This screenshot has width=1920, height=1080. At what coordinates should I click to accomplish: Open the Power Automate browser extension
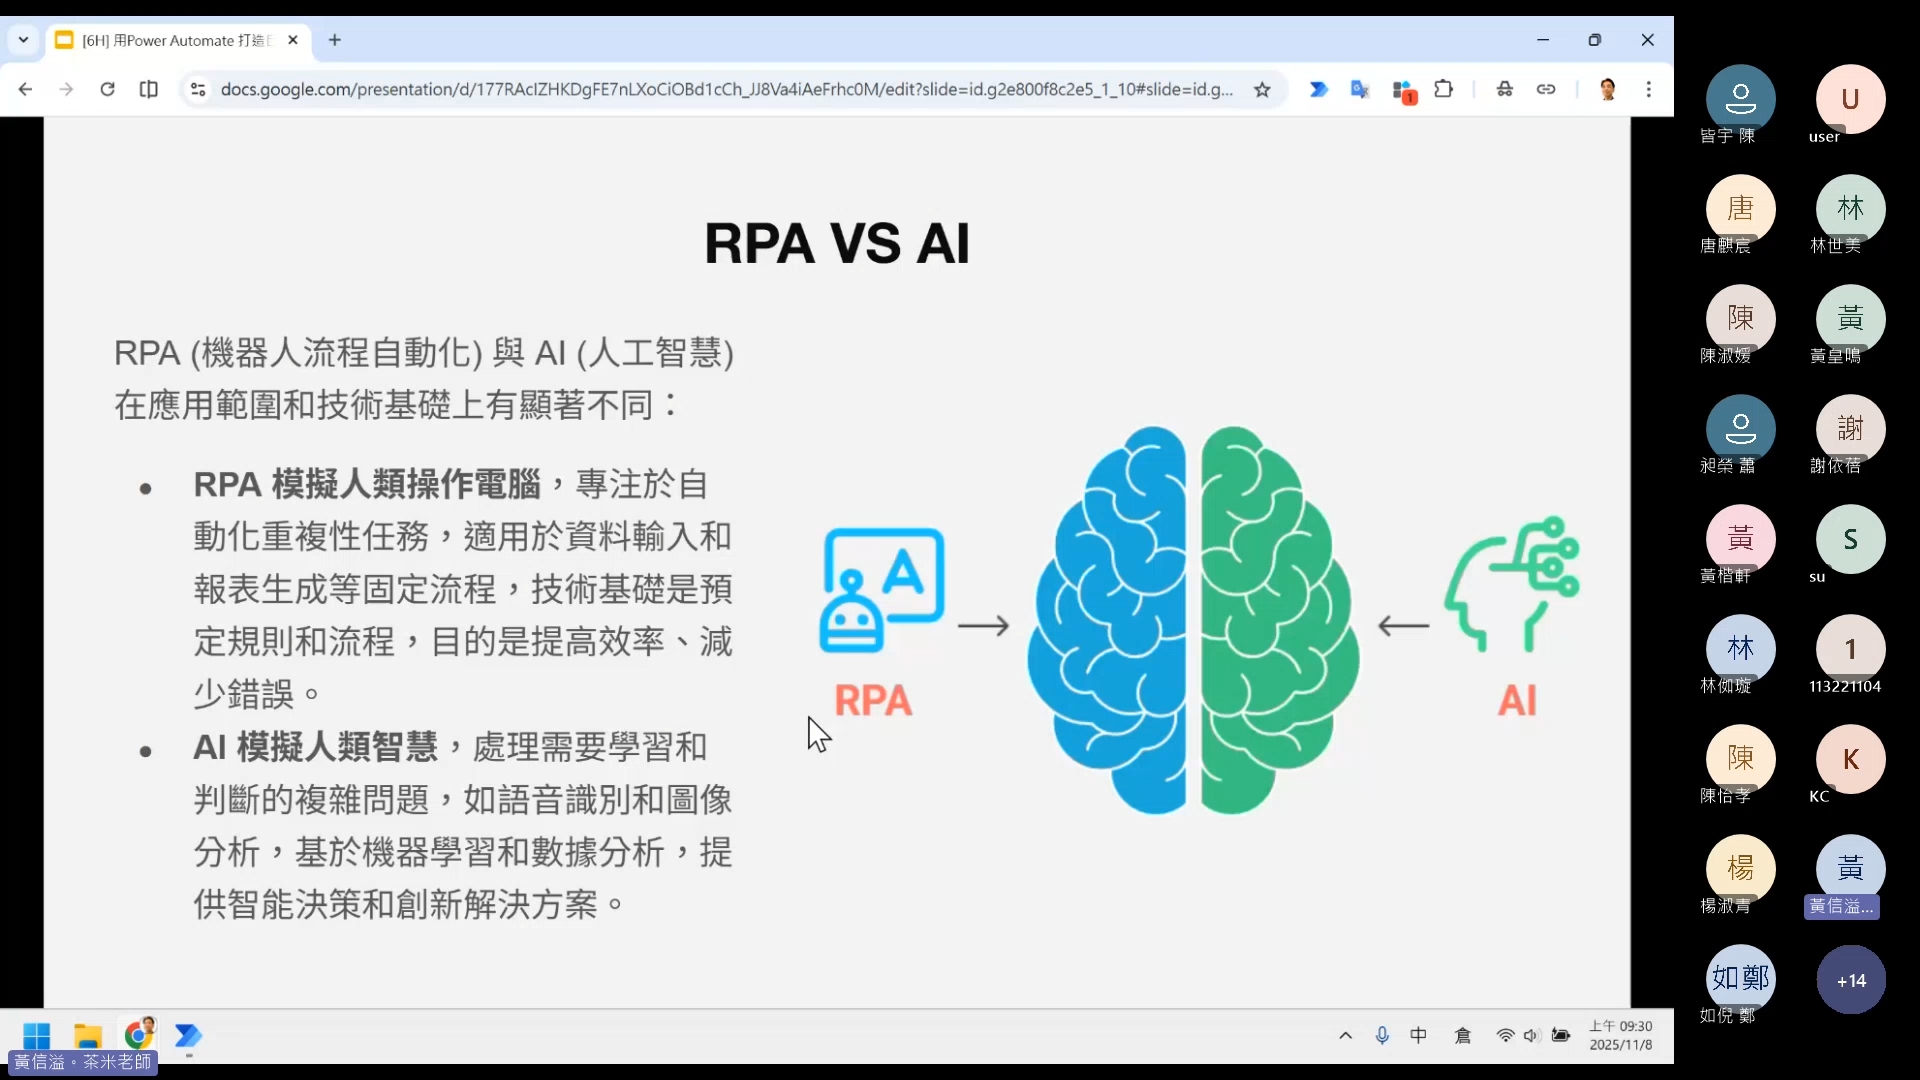(x=1318, y=89)
